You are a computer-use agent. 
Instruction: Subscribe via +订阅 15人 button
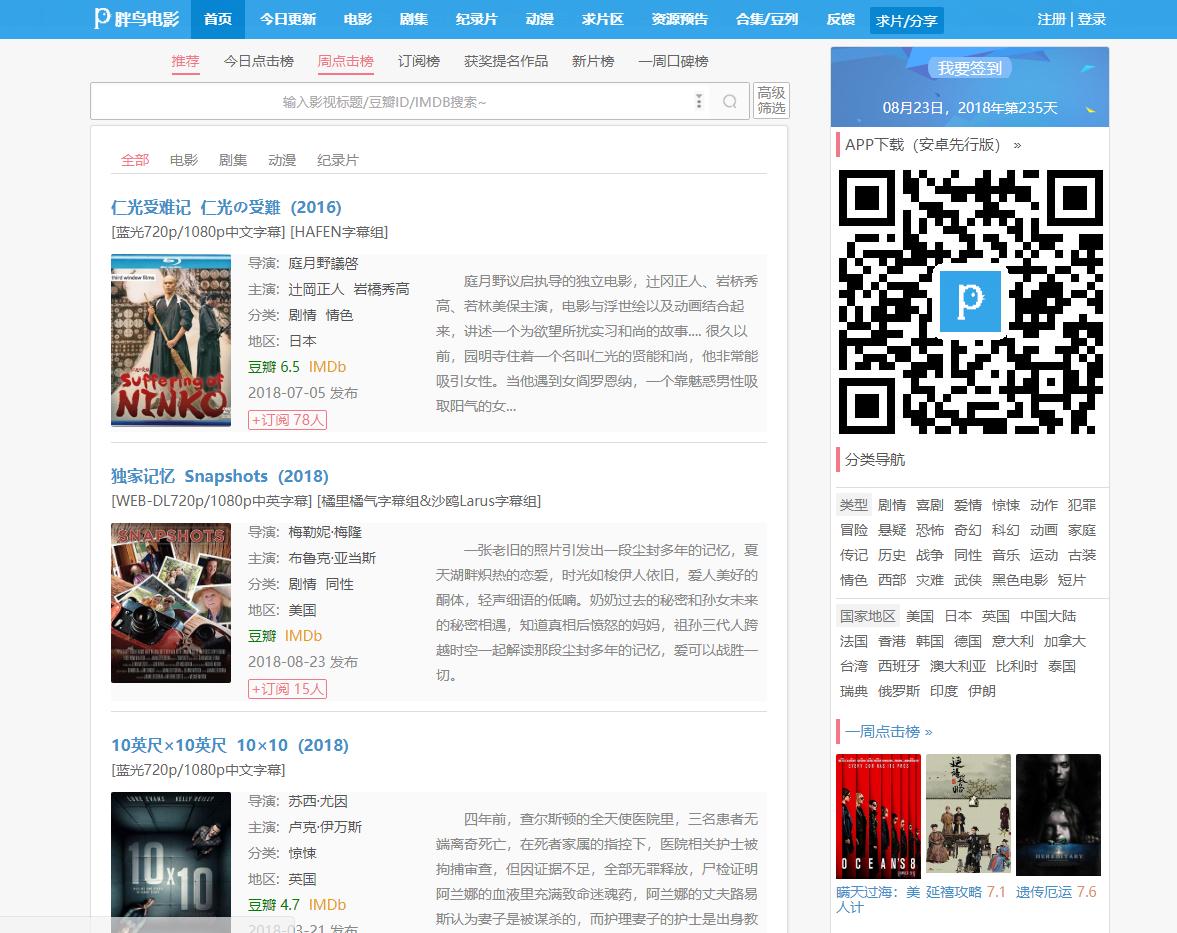tap(287, 688)
